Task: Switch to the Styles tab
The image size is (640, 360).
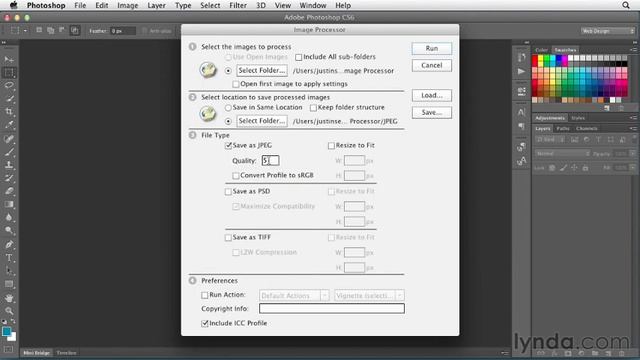Action: coord(578,118)
